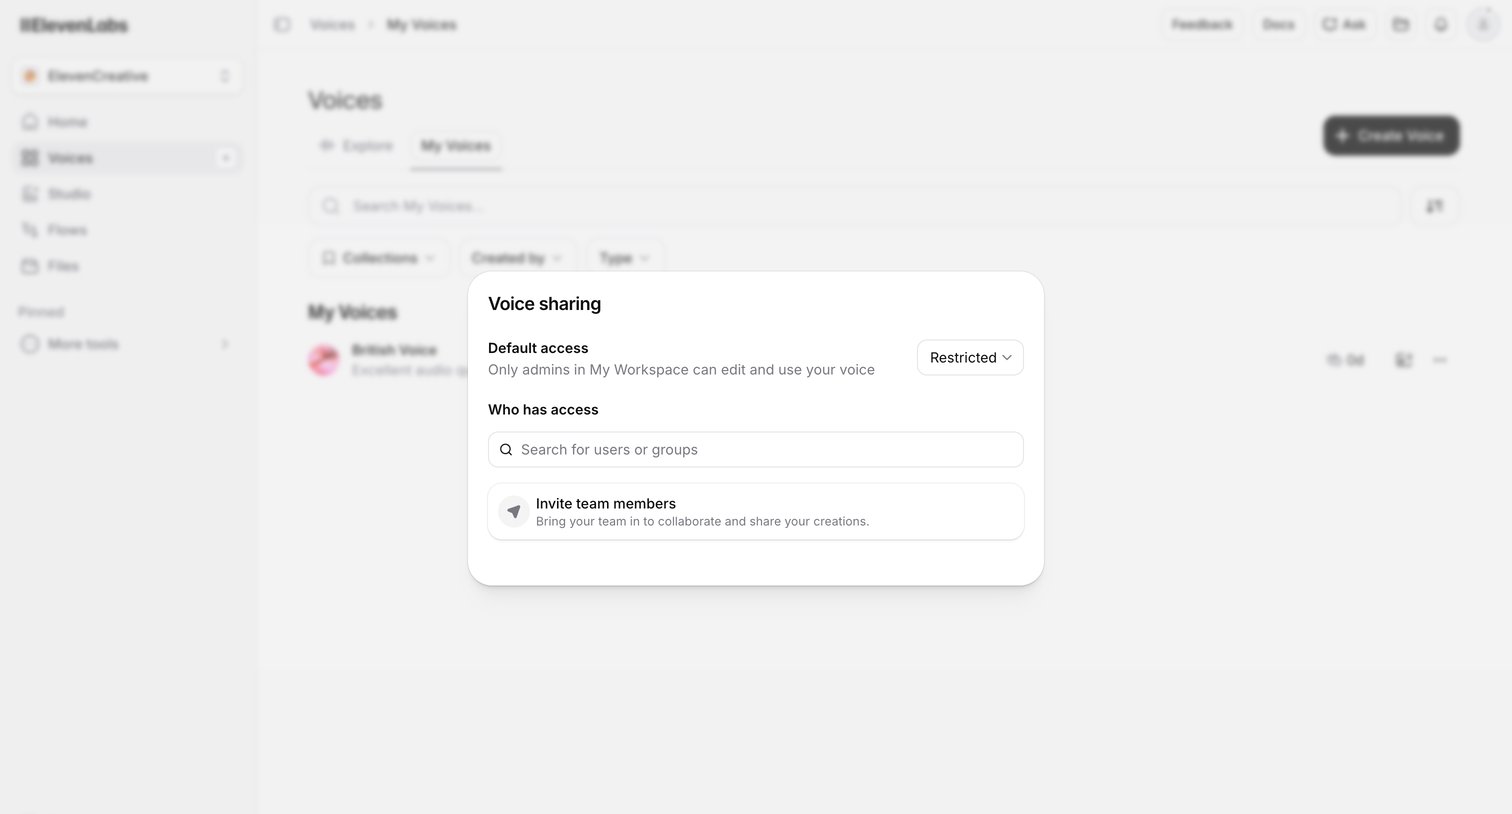Click the My Voices breadcrumb
The width and height of the screenshot is (1512, 814).
tap(421, 24)
